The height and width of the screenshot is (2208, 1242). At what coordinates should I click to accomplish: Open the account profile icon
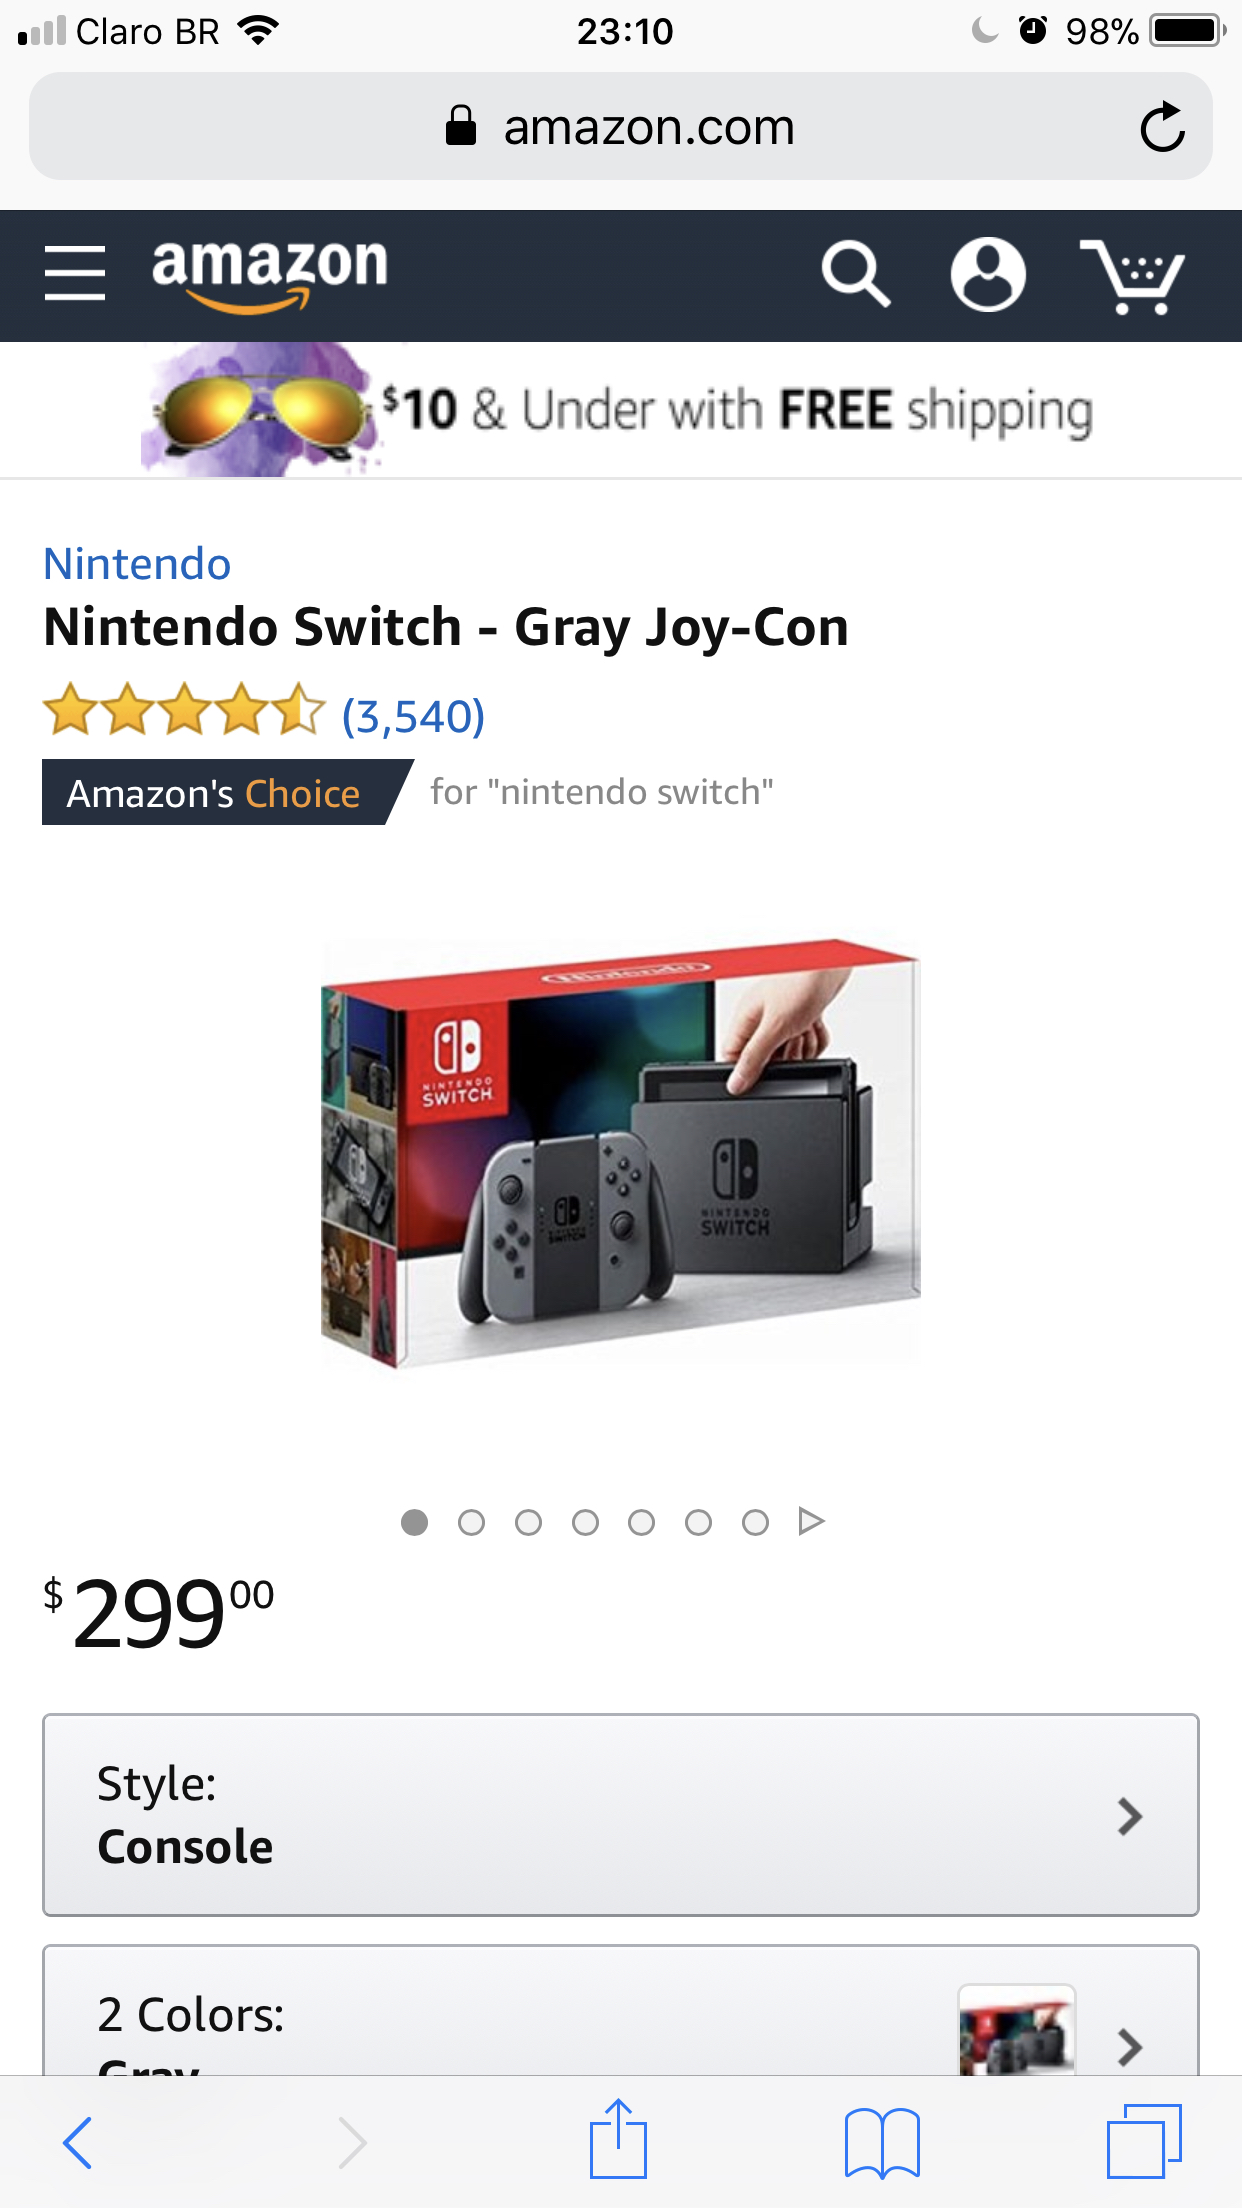tap(988, 274)
